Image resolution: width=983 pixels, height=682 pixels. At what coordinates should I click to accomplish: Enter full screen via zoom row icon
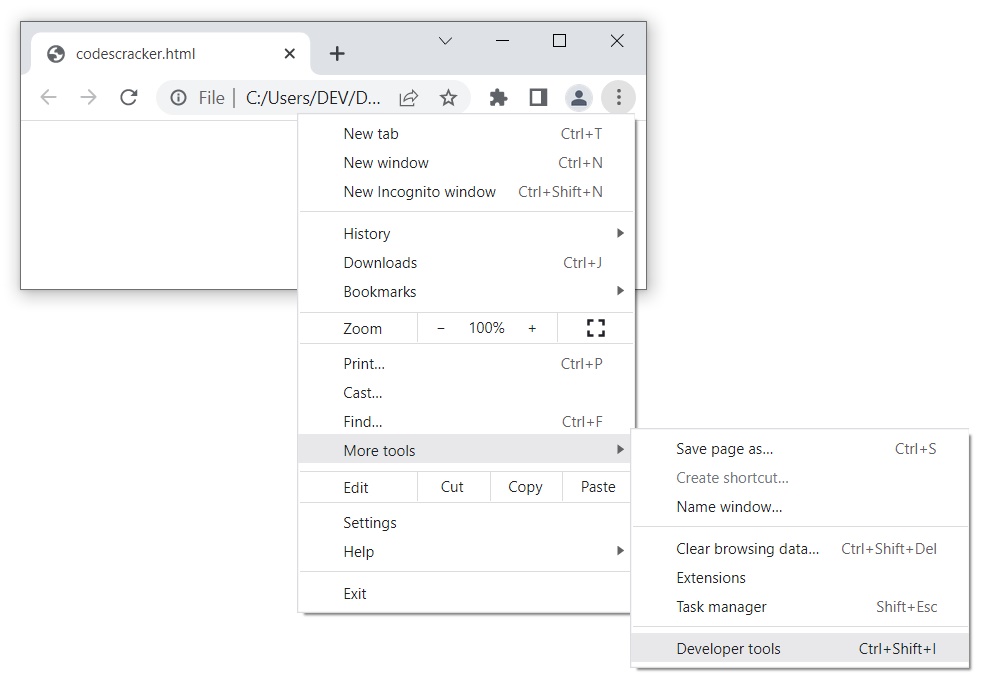[x=596, y=328]
